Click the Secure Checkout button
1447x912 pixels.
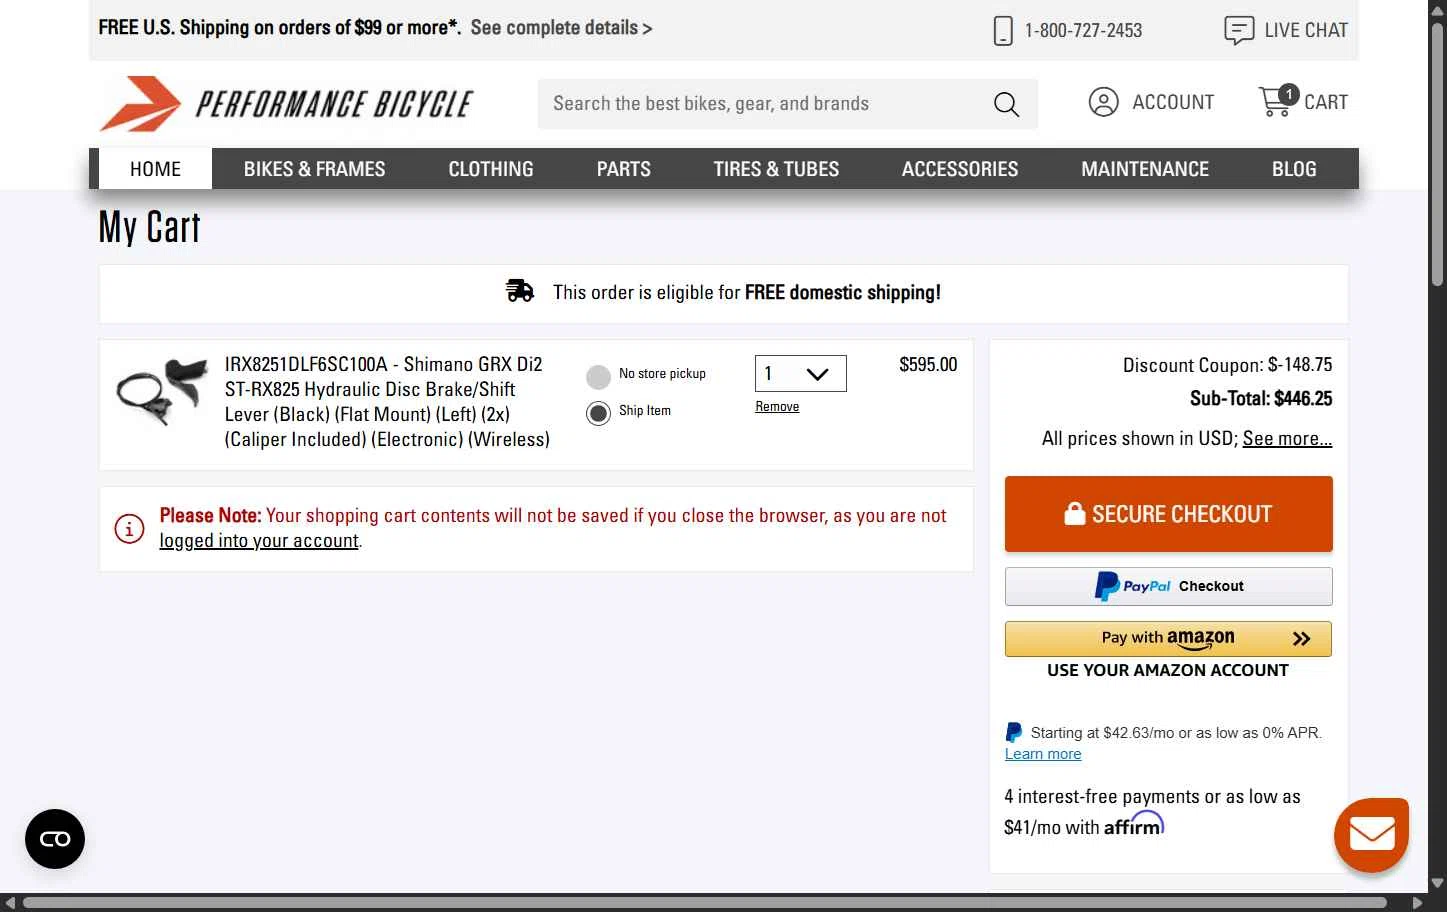(1168, 514)
